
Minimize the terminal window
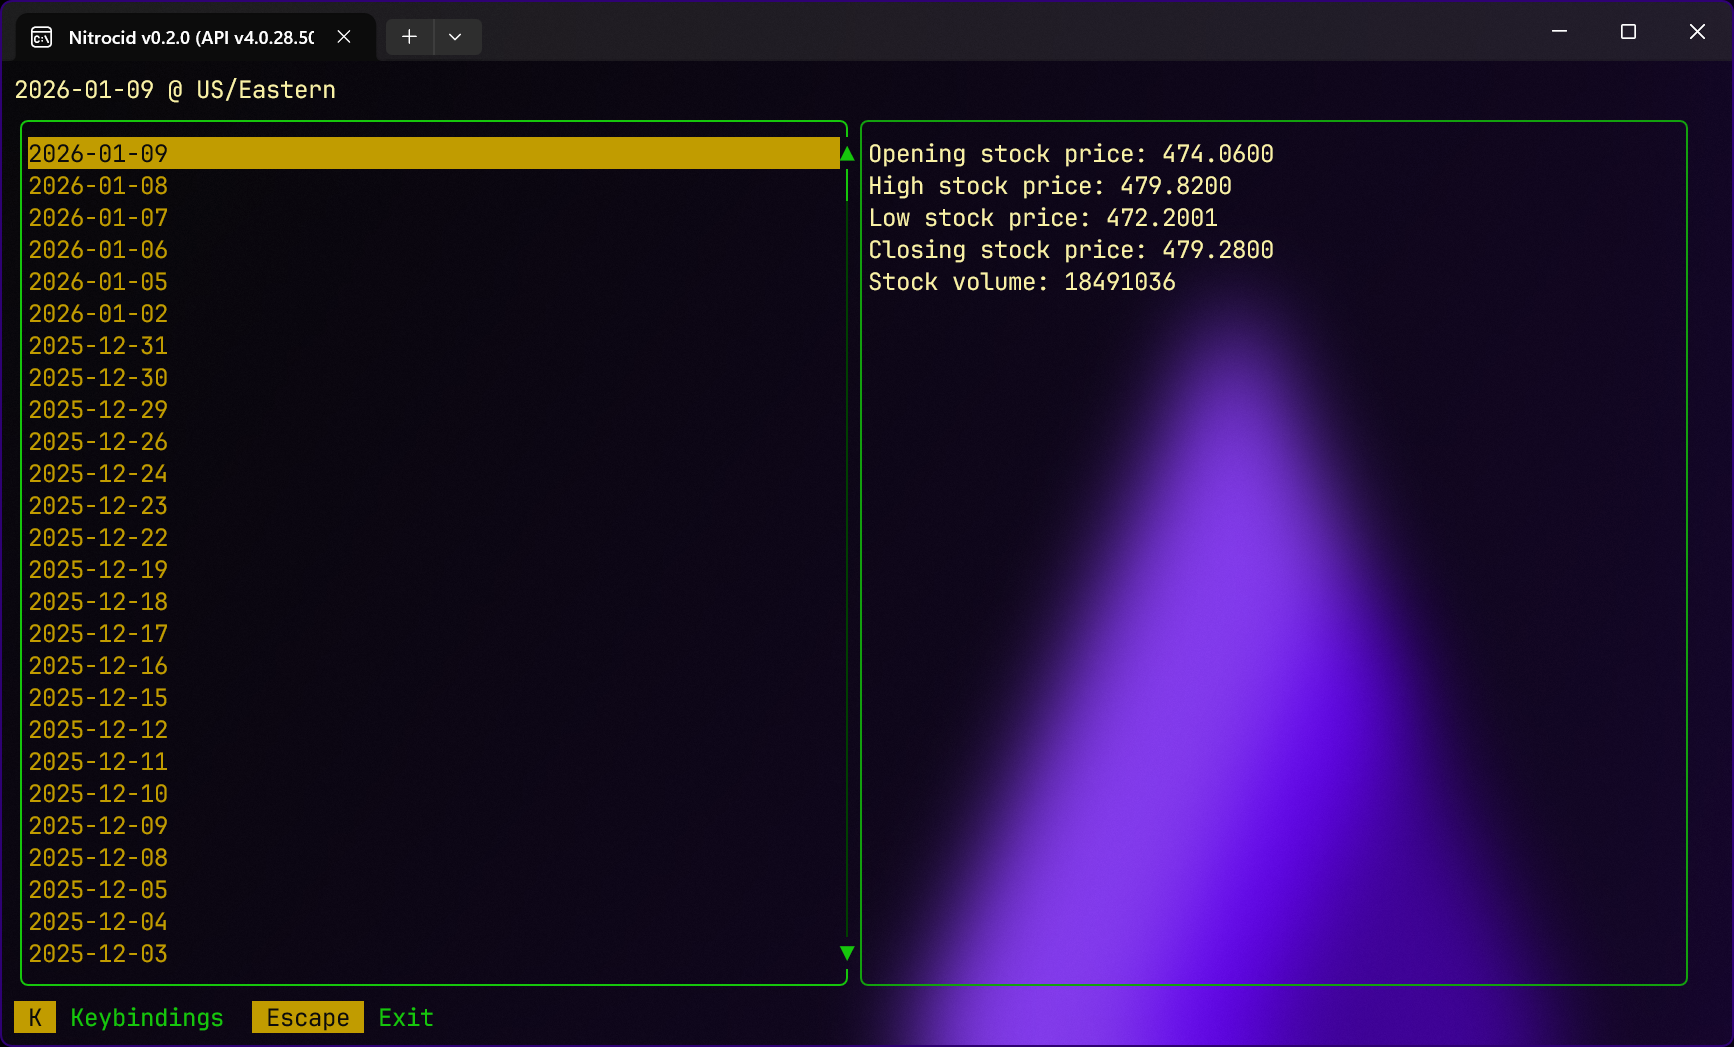pyautogui.click(x=1559, y=32)
